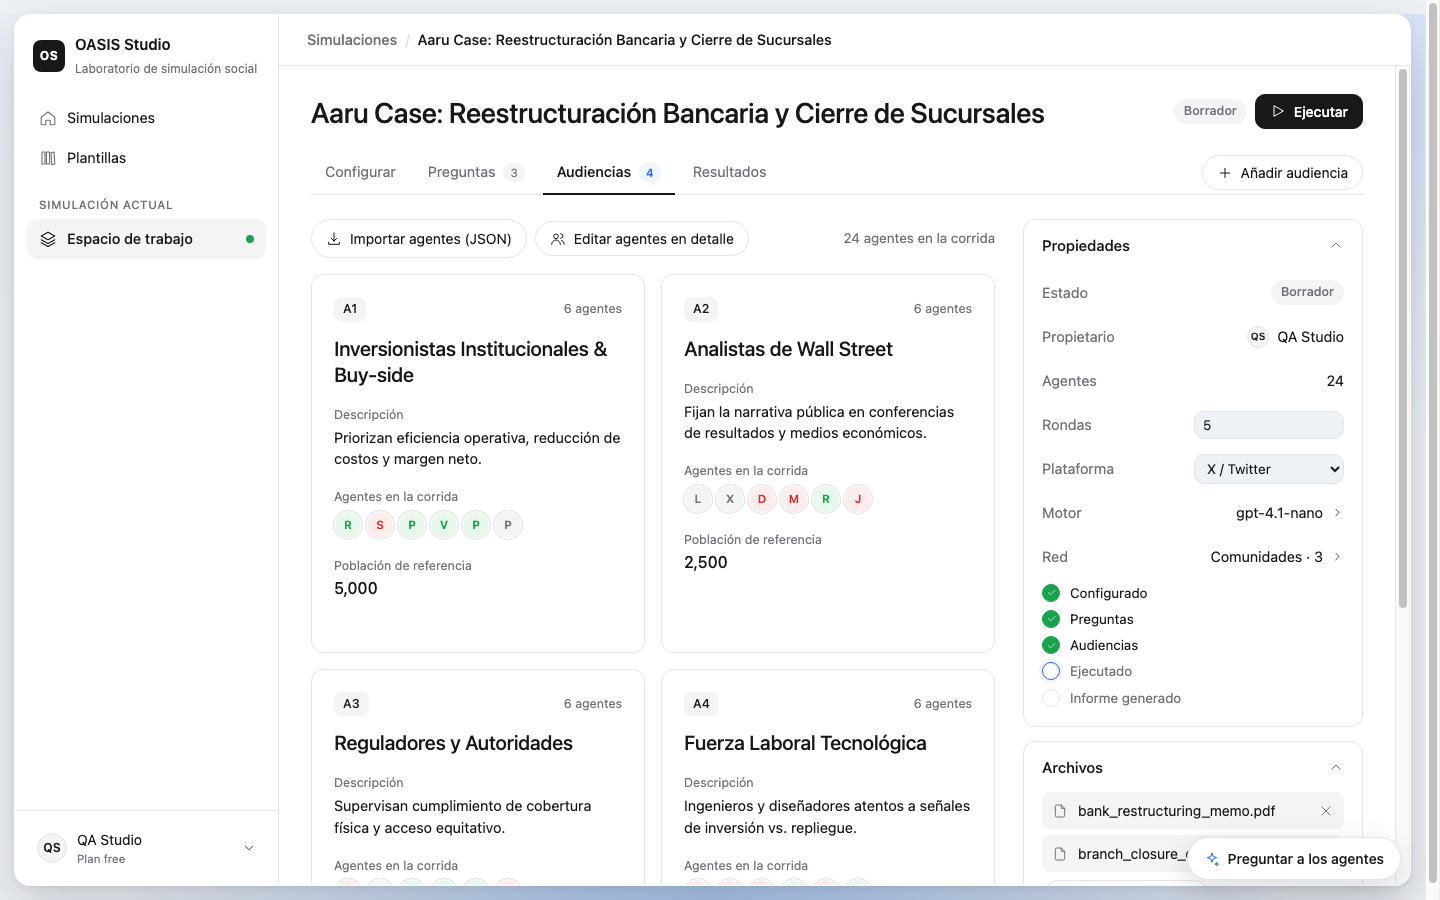Toggle the Preguntas status check in Propiedades
Image resolution: width=1440 pixels, height=900 pixels.
coord(1051,619)
